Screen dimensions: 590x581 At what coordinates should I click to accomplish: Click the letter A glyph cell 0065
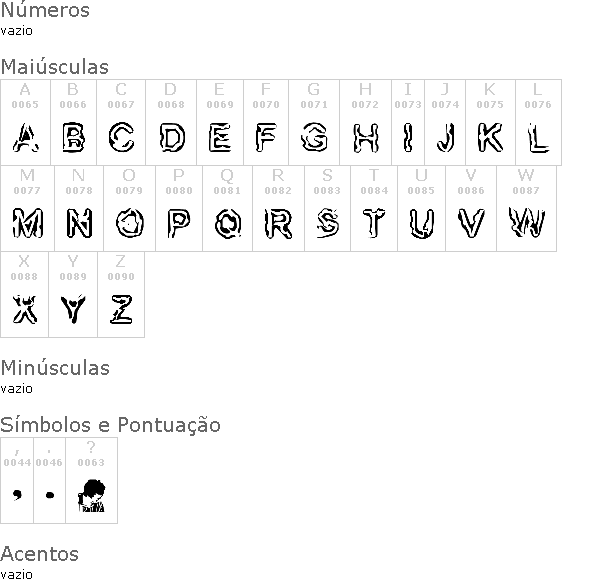click(25, 122)
